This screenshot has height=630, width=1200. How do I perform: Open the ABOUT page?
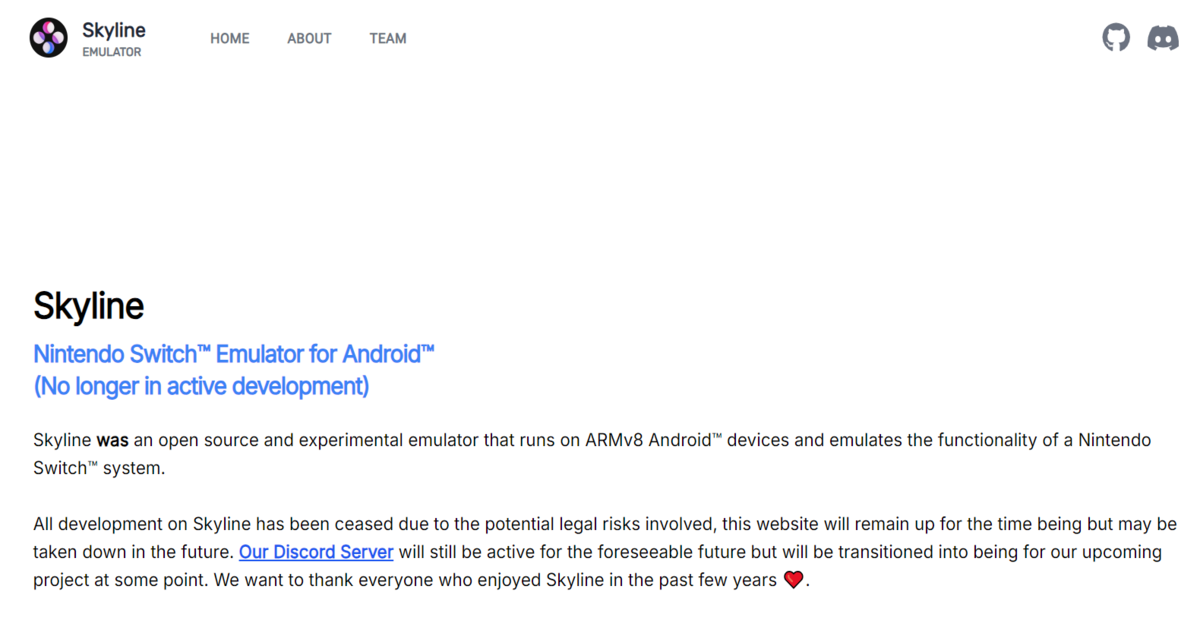tap(309, 39)
